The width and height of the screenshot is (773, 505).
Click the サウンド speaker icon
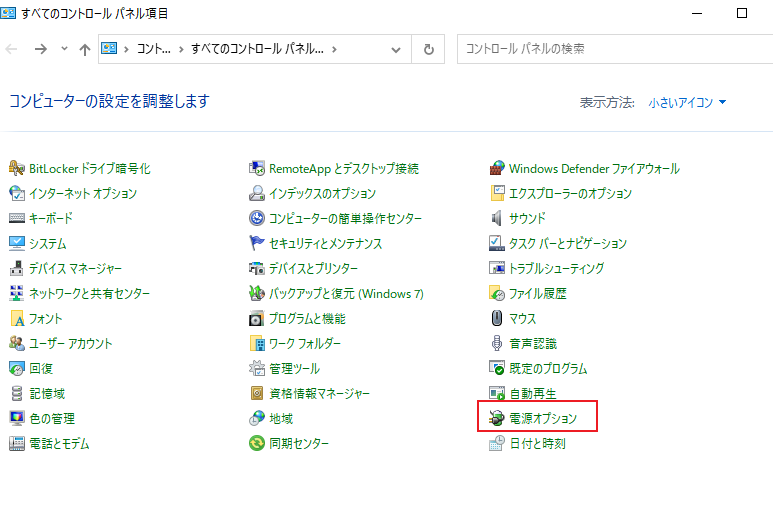(497, 218)
